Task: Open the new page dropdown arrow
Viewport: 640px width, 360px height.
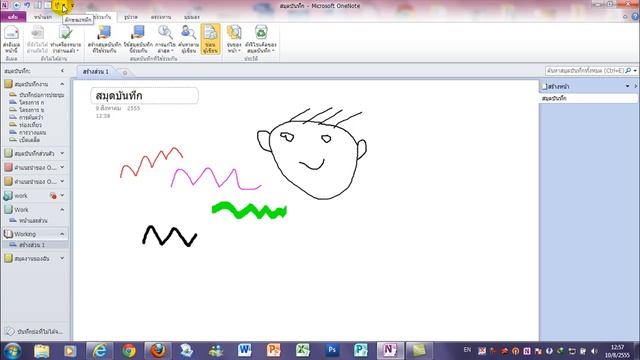Action: tap(627, 86)
